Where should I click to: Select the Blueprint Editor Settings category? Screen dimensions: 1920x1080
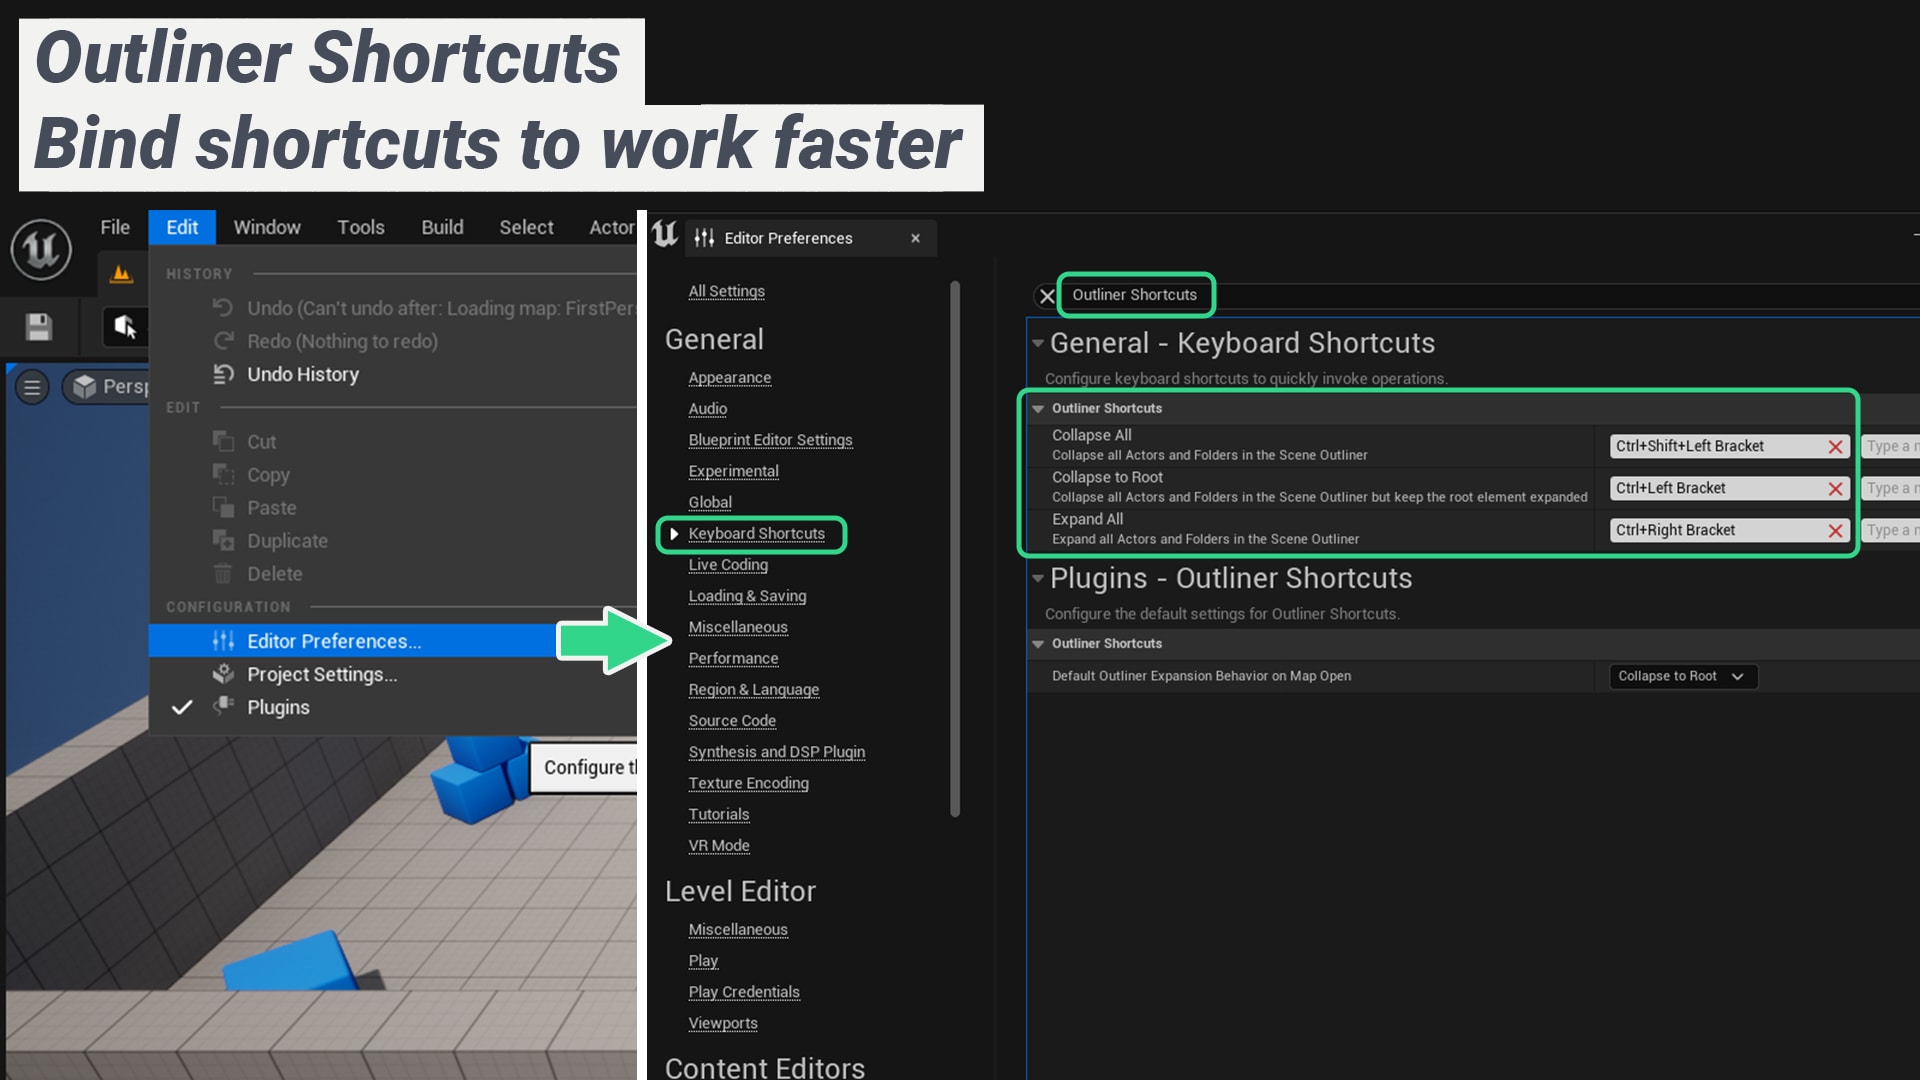[x=770, y=440]
